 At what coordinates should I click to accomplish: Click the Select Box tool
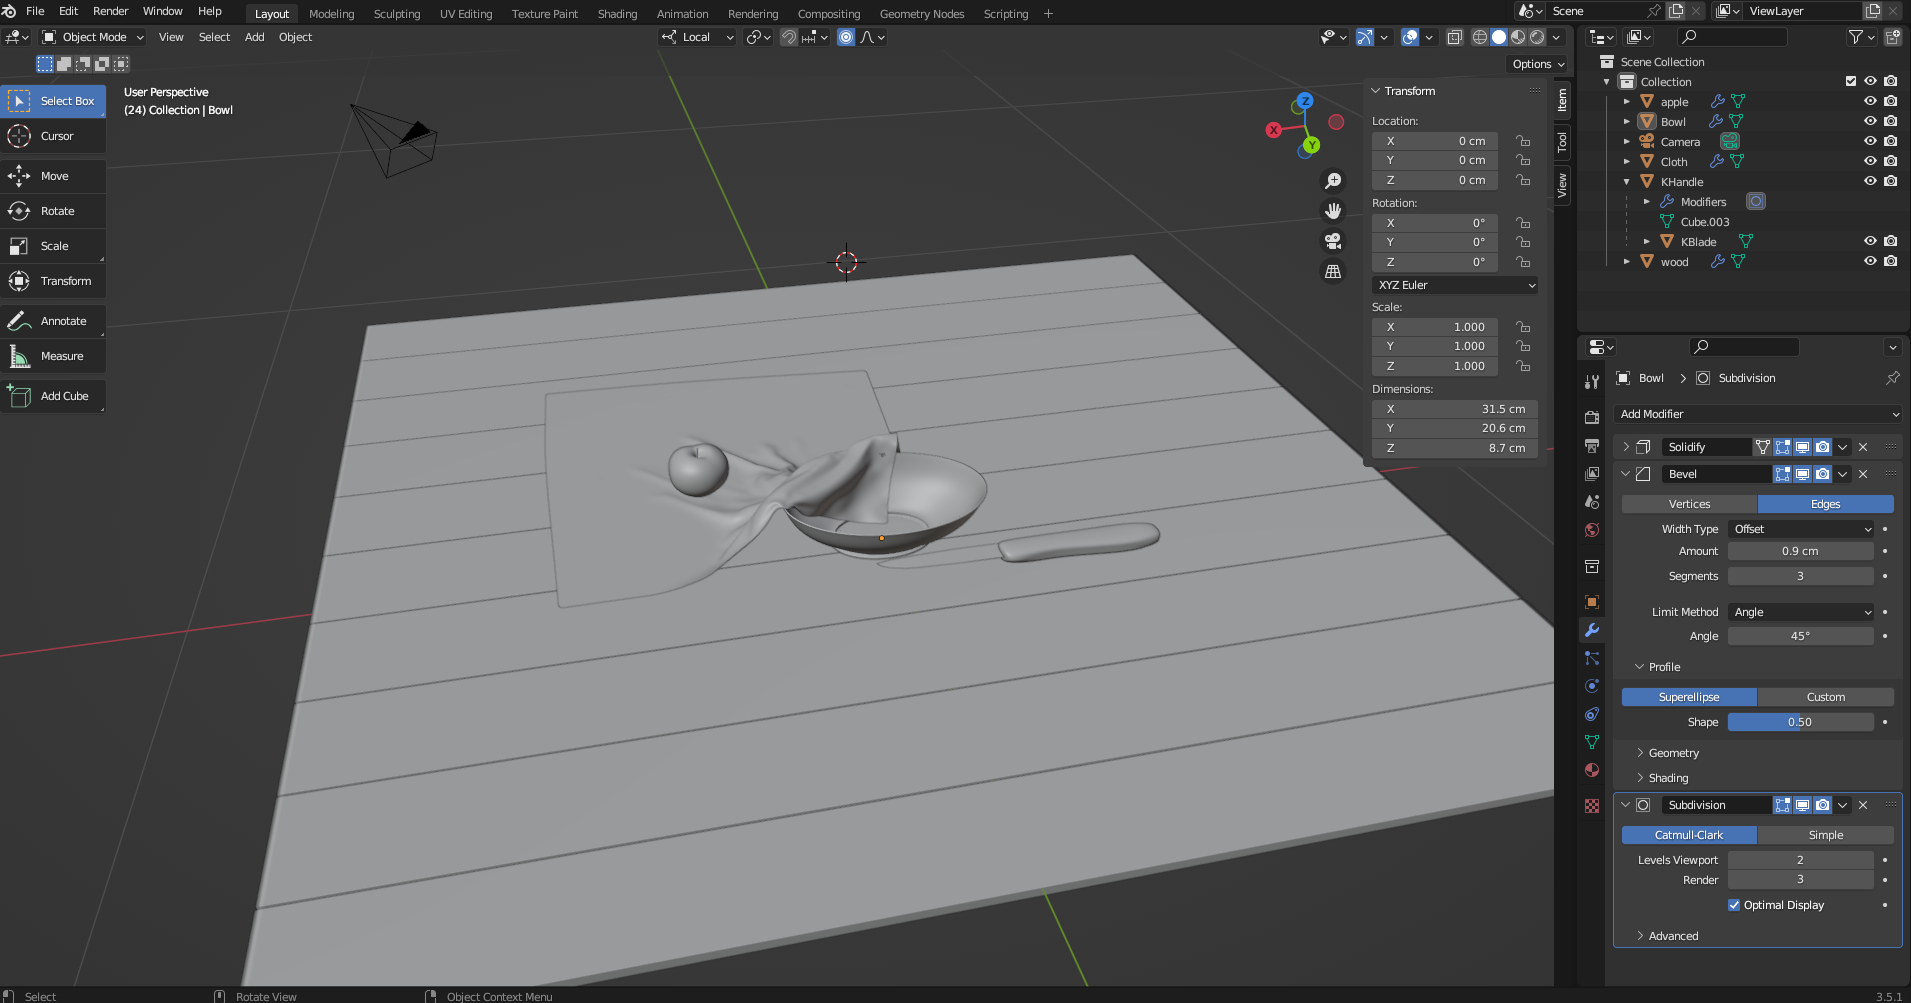53,101
